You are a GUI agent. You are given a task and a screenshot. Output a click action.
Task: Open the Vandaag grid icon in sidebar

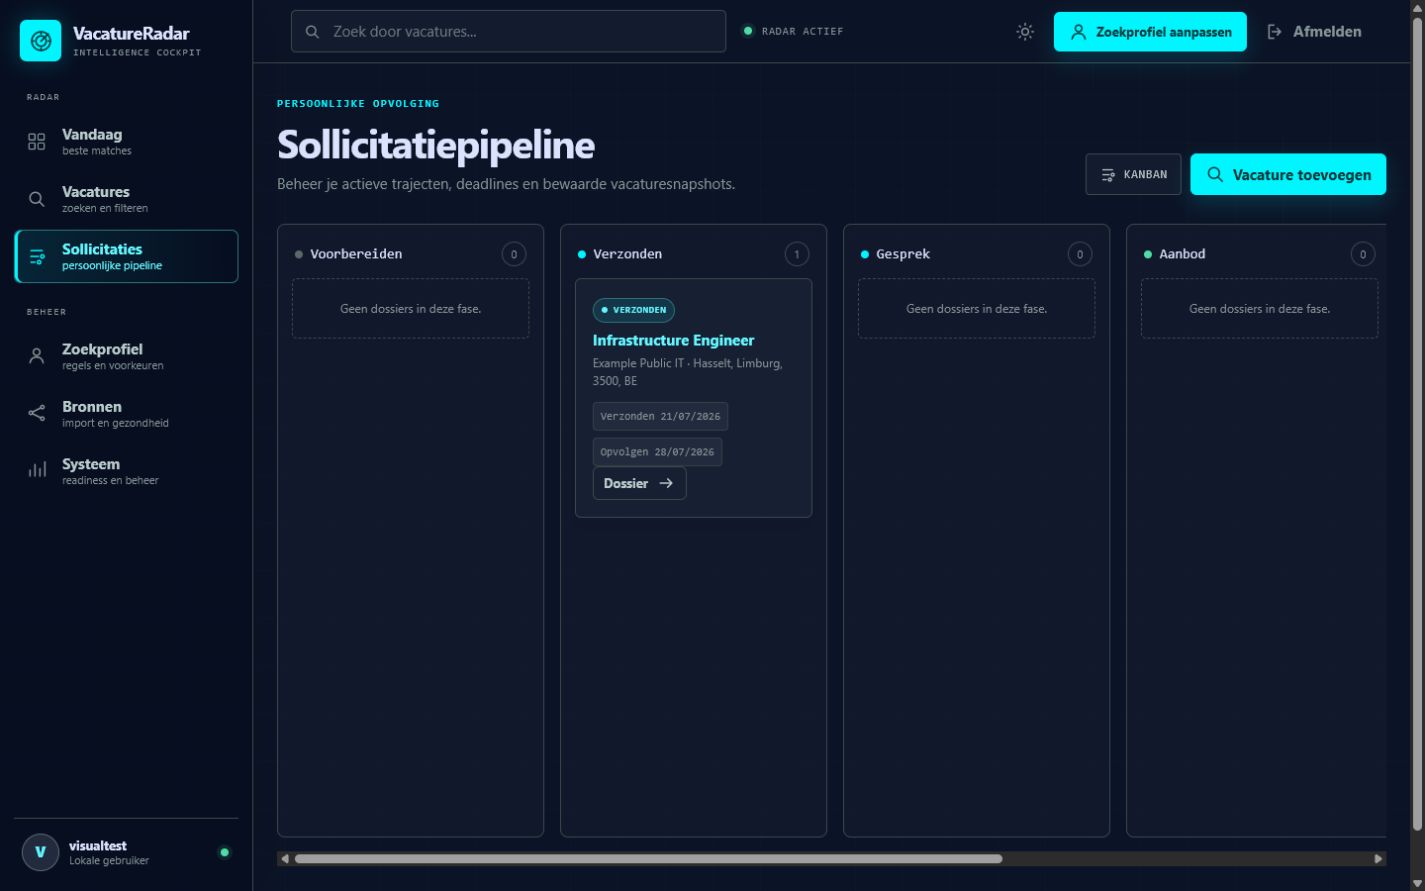[x=37, y=142]
